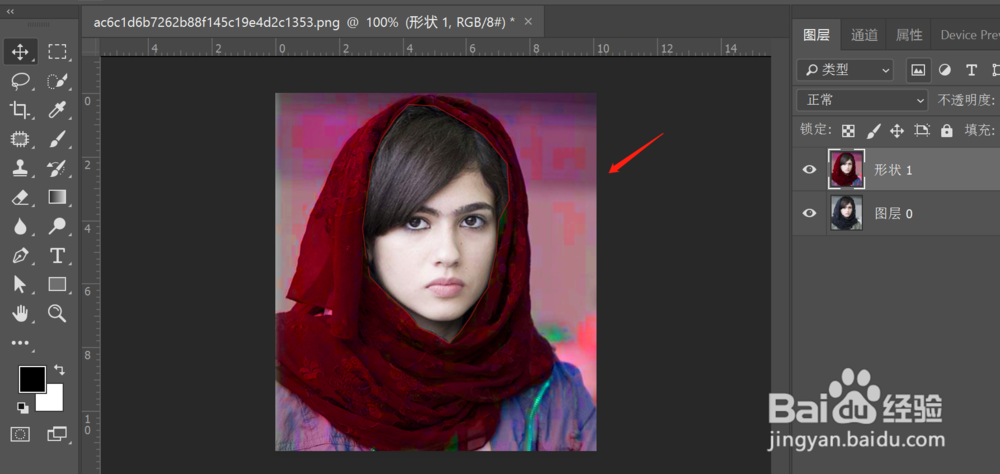Image resolution: width=1000 pixels, height=474 pixels.
Task: Lock image pixels with brush icon
Action: pos(873,131)
